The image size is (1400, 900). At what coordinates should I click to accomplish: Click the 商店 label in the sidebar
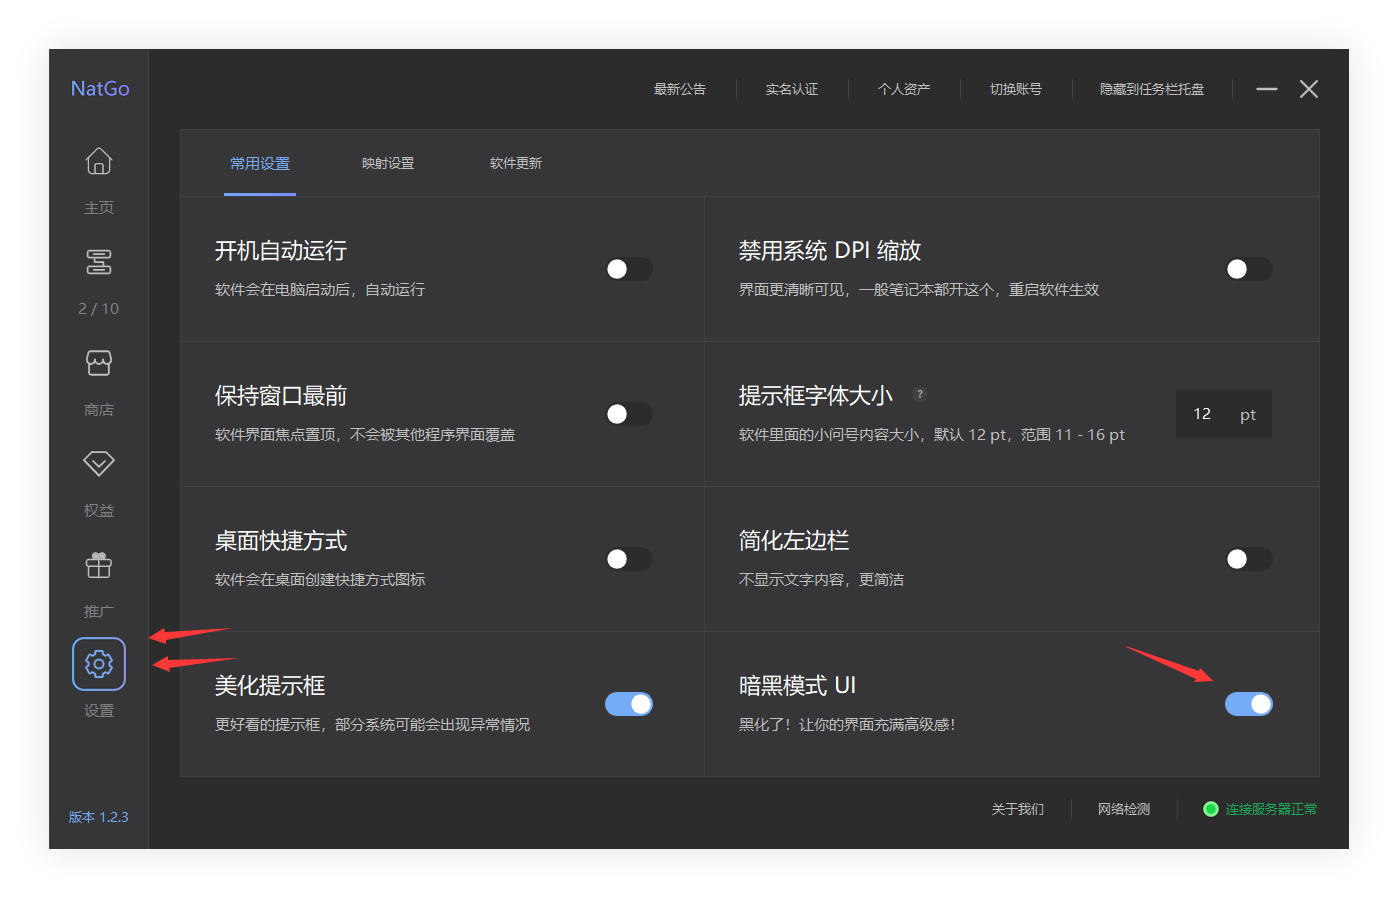tap(99, 410)
